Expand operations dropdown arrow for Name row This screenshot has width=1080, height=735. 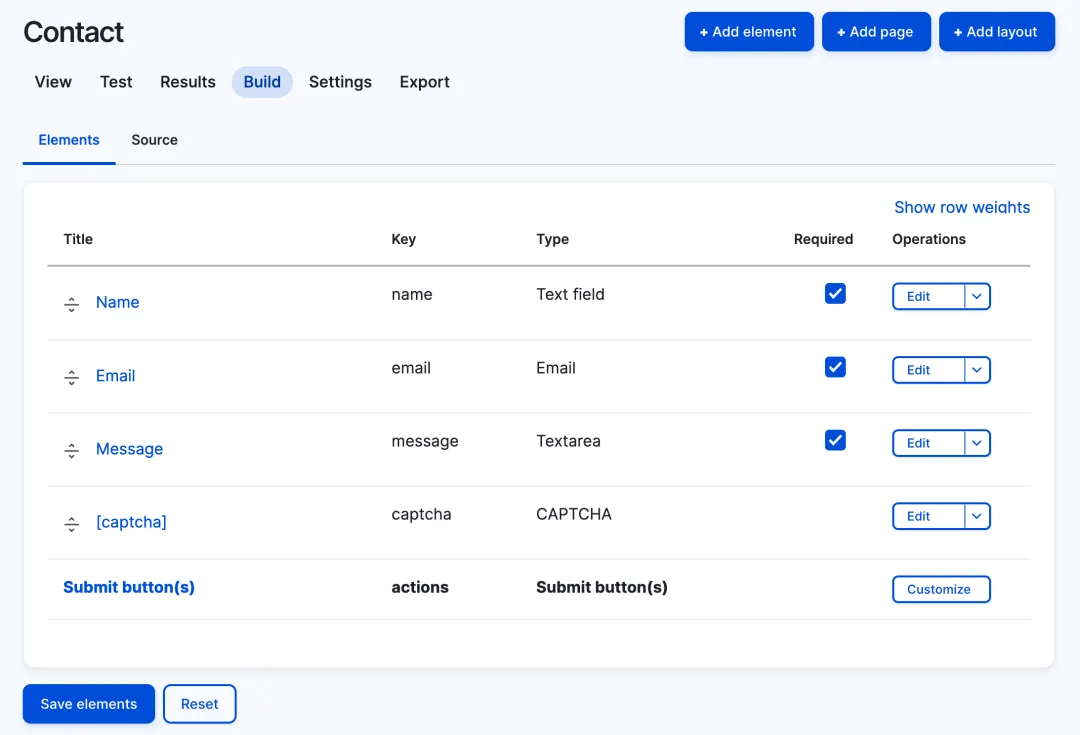click(977, 296)
